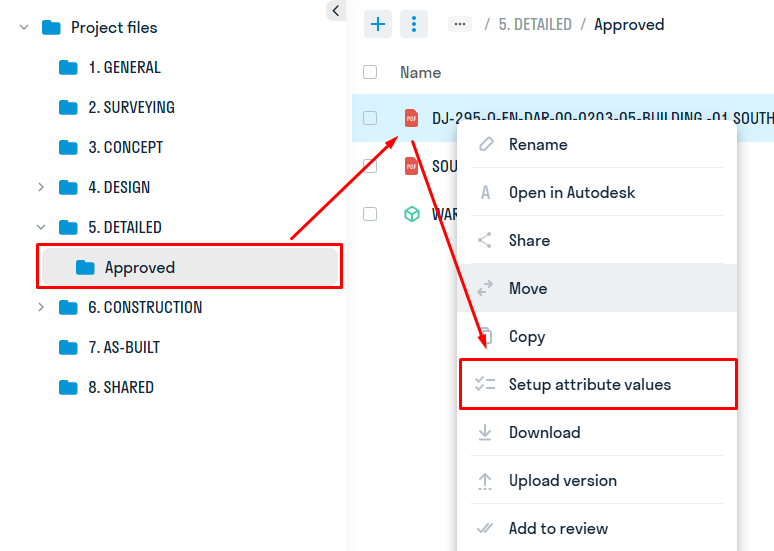Screen dimensions: 774x551
Task: Open the 2. SURVEYING folder
Action: point(131,107)
